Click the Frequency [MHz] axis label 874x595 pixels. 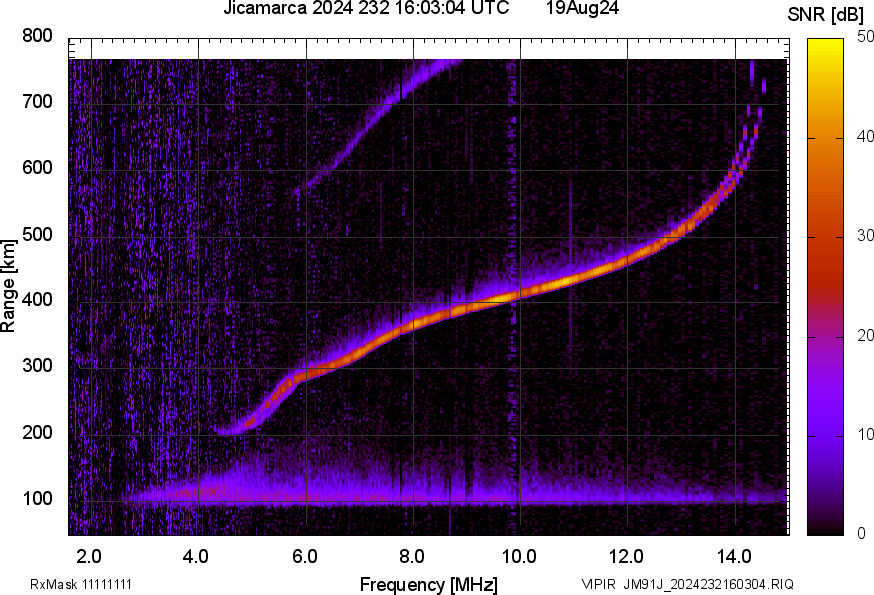pos(429,585)
